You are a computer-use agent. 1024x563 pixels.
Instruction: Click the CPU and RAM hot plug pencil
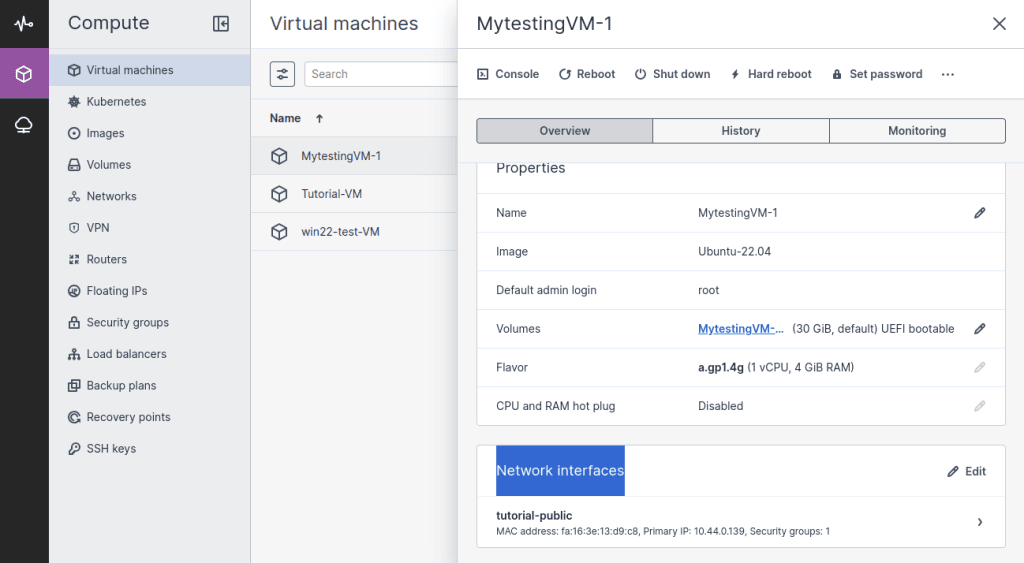980,406
